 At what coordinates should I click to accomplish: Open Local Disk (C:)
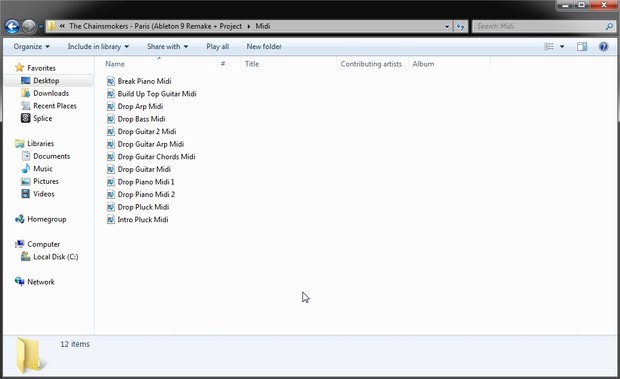point(55,257)
